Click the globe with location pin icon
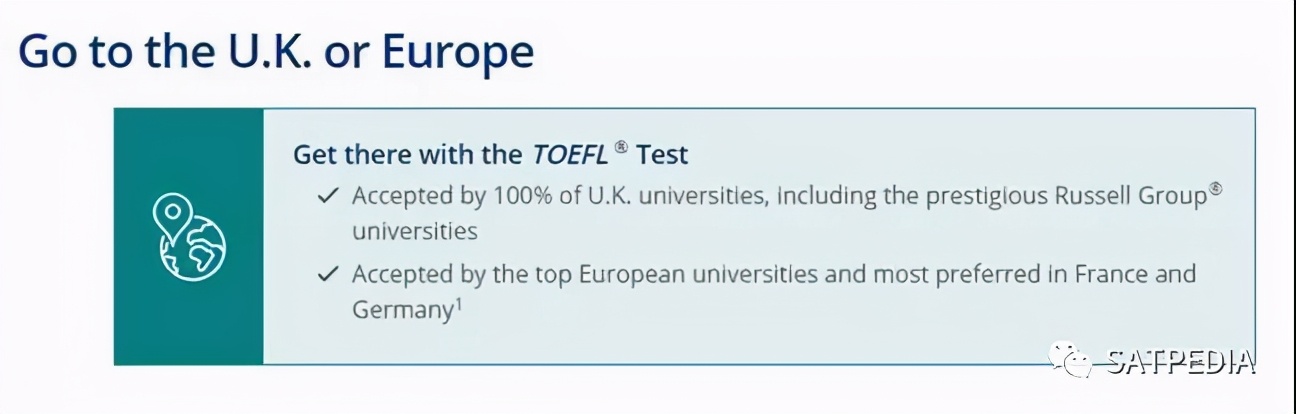This screenshot has width=1296, height=414. (189, 236)
